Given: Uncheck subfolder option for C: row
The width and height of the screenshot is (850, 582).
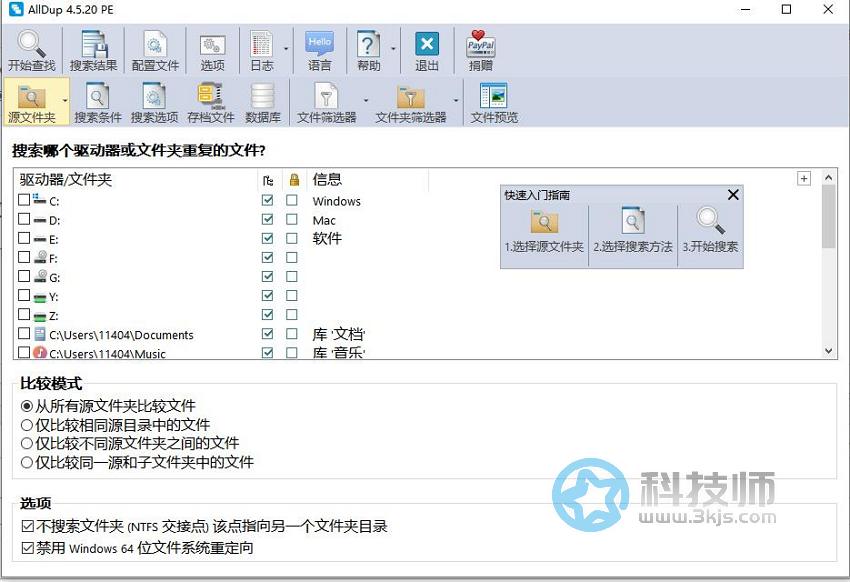Looking at the screenshot, I should click(267, 200).
